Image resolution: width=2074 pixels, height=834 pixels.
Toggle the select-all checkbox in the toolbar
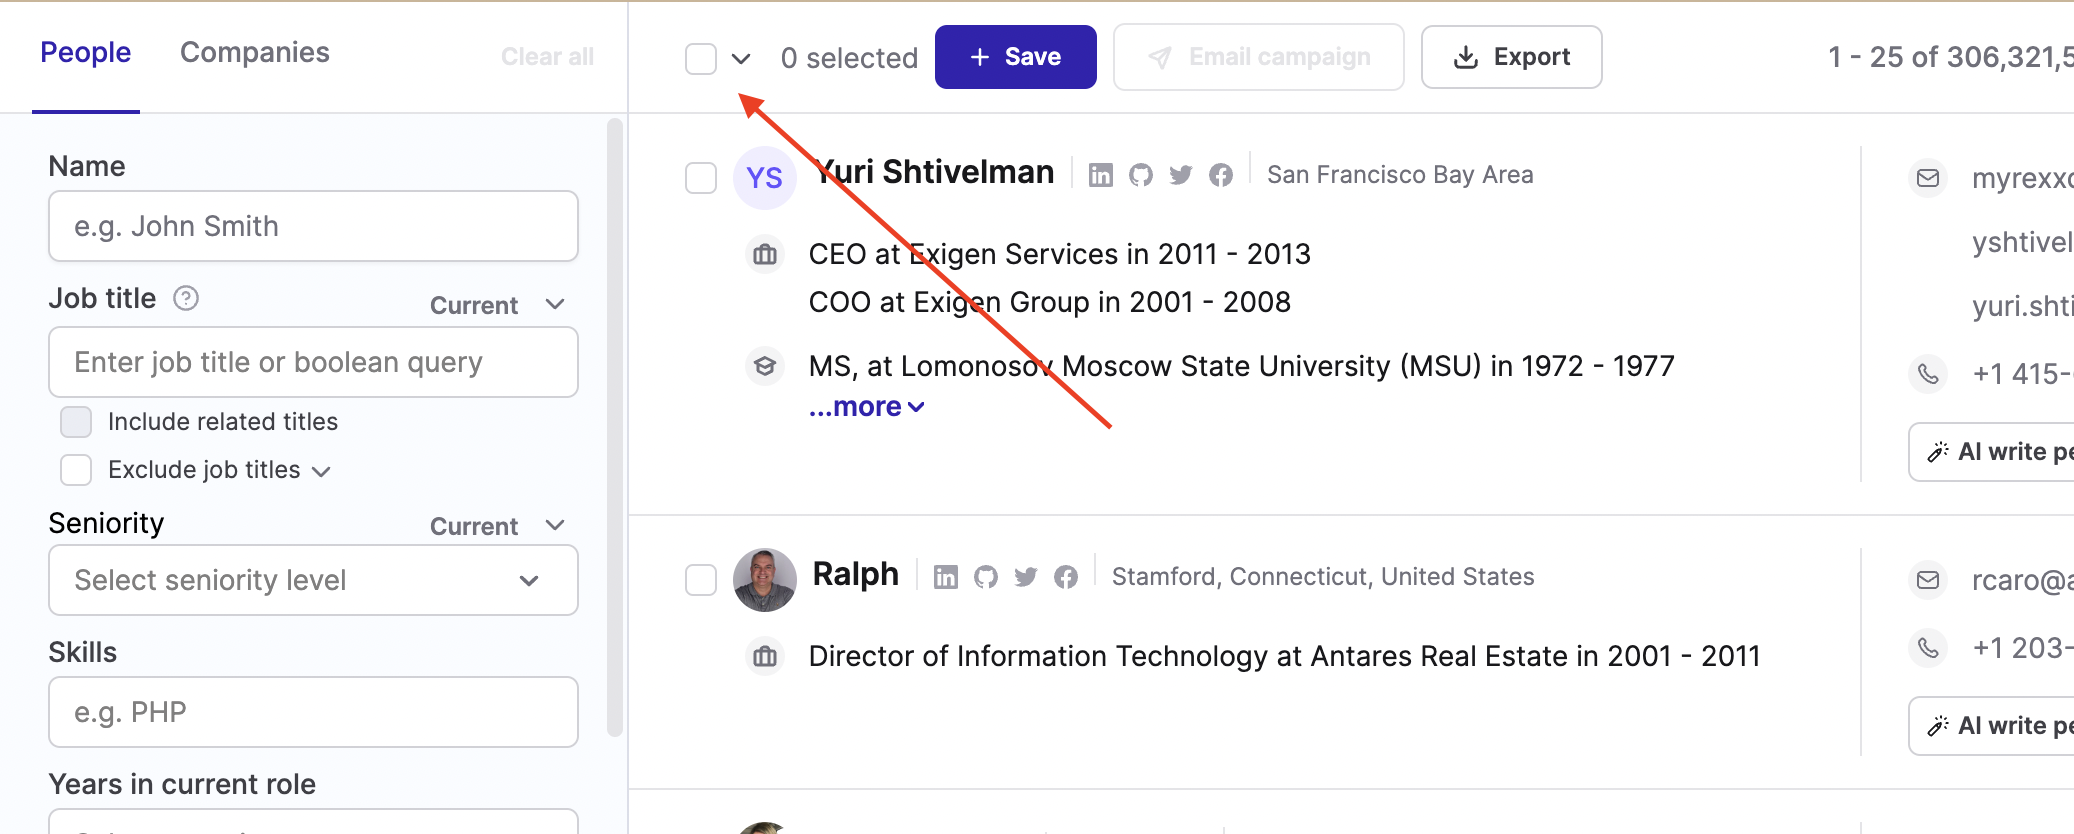(x=701, y=58)
